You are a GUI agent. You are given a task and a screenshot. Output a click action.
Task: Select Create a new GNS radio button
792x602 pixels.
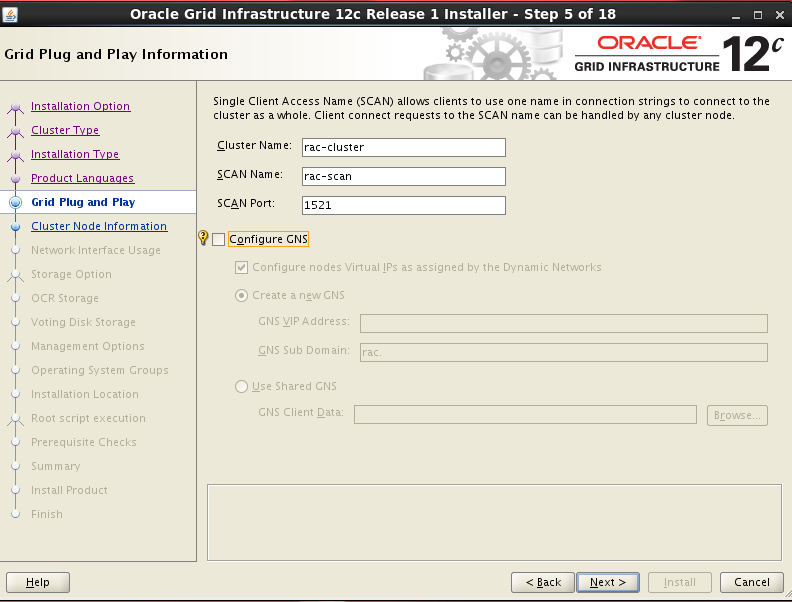pos(241,295)
